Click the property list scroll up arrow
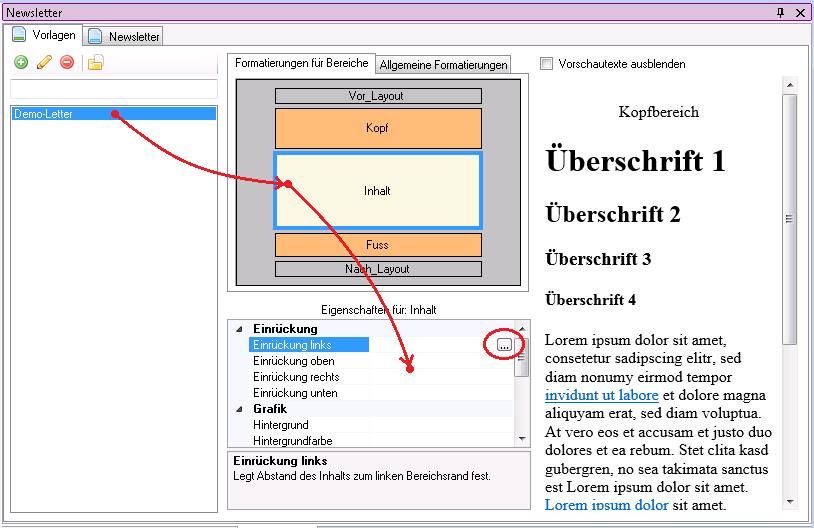Screen dimensions: 814x528 [522, 329]
